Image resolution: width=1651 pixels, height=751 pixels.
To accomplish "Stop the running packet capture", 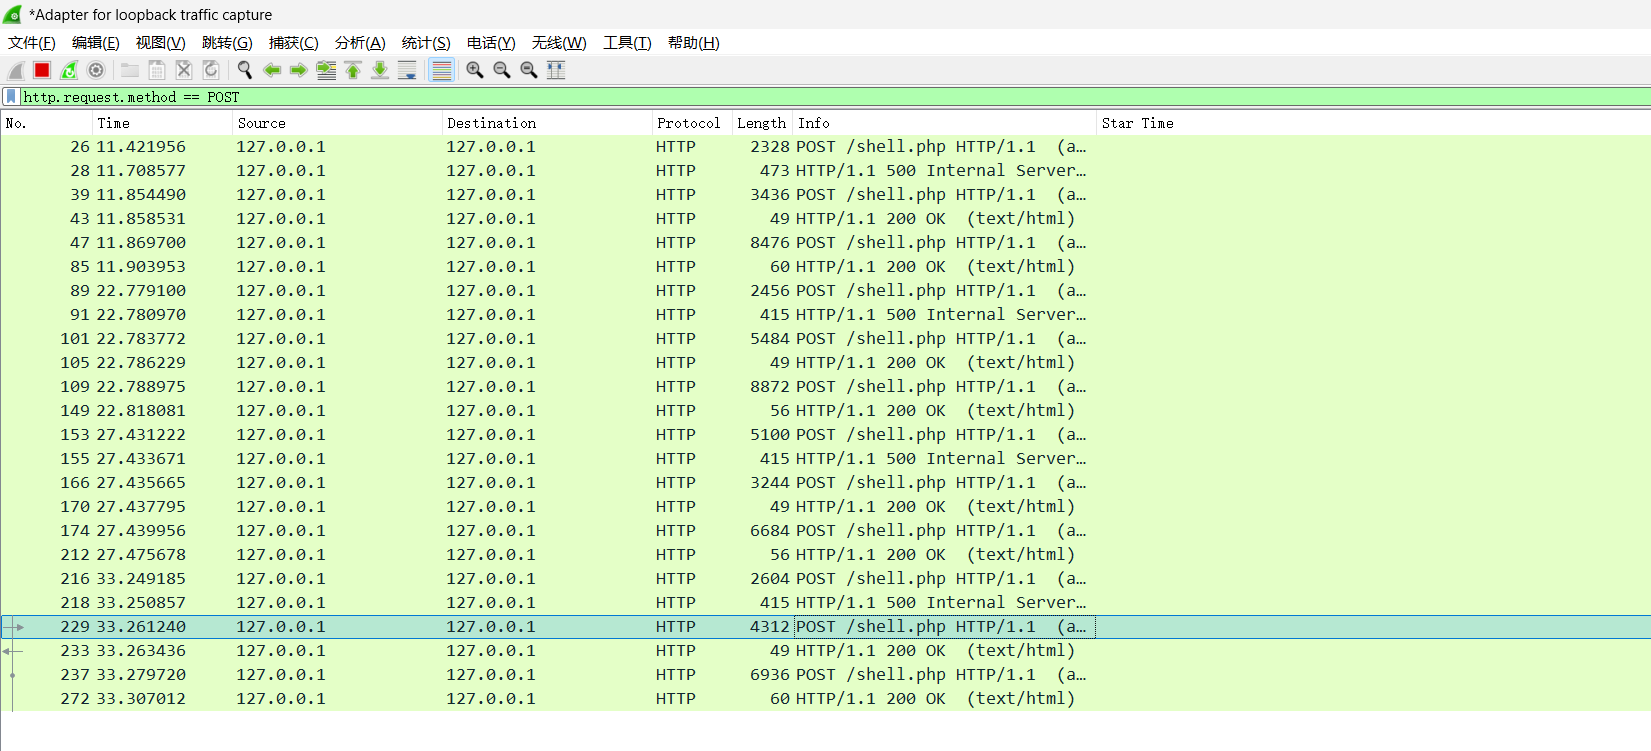I will (x=42, y=70).
